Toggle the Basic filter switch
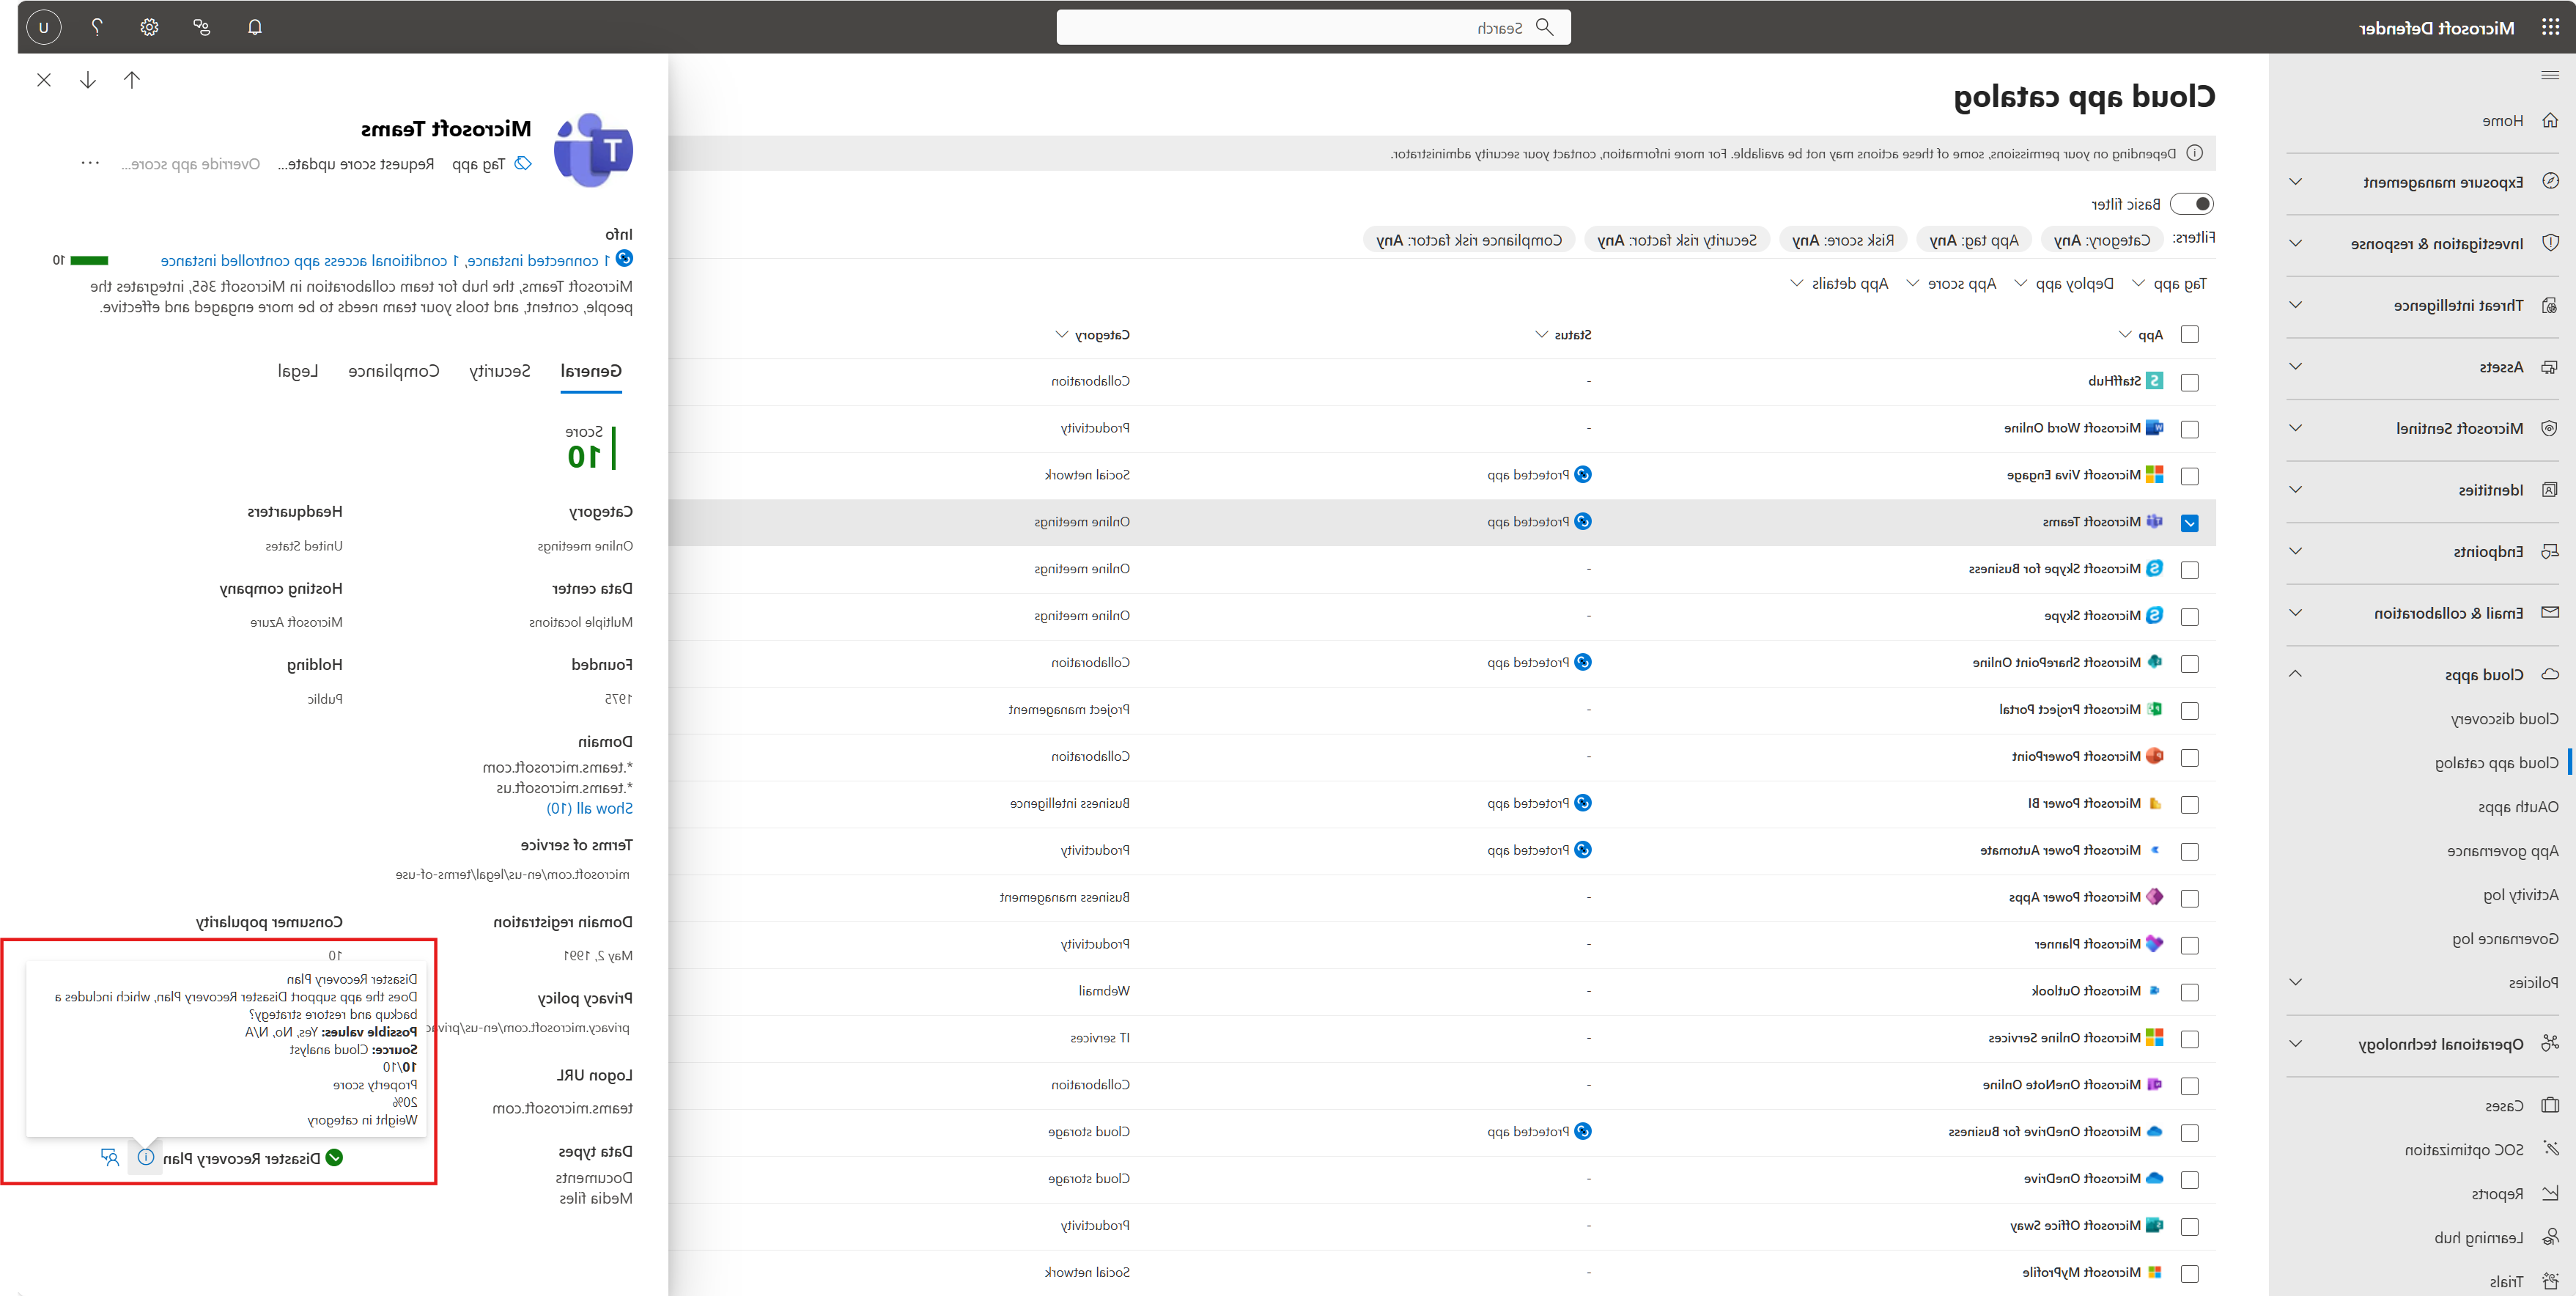This screenshot has height=1296, width=2576. (2193, 204)
